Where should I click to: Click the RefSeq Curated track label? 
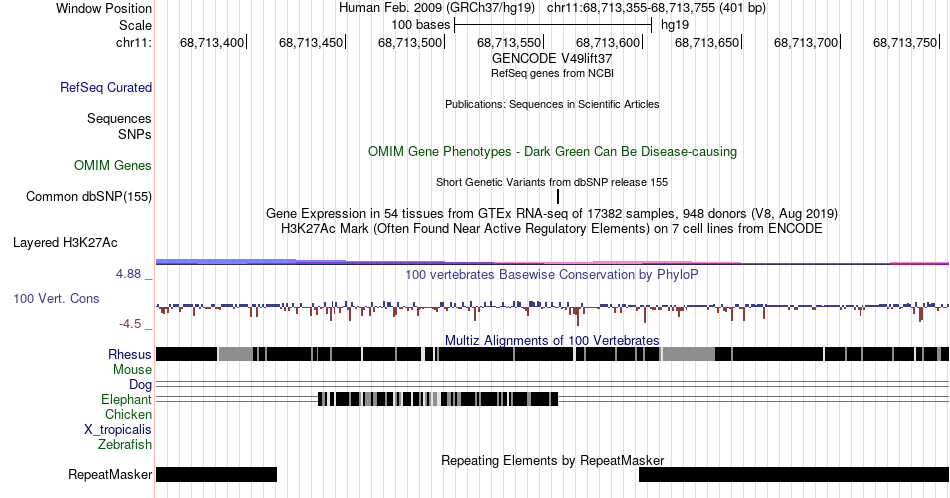pos(105,87)
